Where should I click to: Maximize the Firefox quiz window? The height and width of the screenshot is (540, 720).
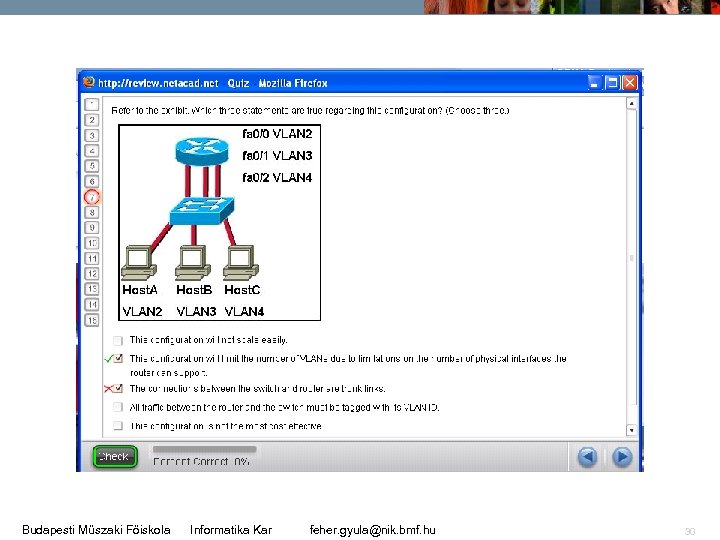click(612, 83)
